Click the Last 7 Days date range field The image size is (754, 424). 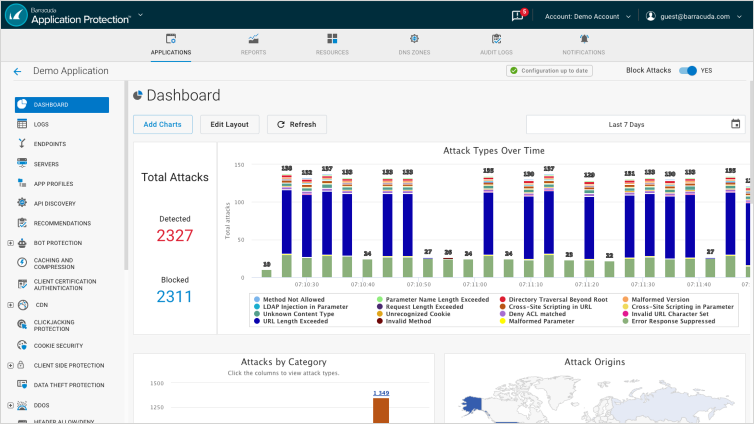[626, 124]
